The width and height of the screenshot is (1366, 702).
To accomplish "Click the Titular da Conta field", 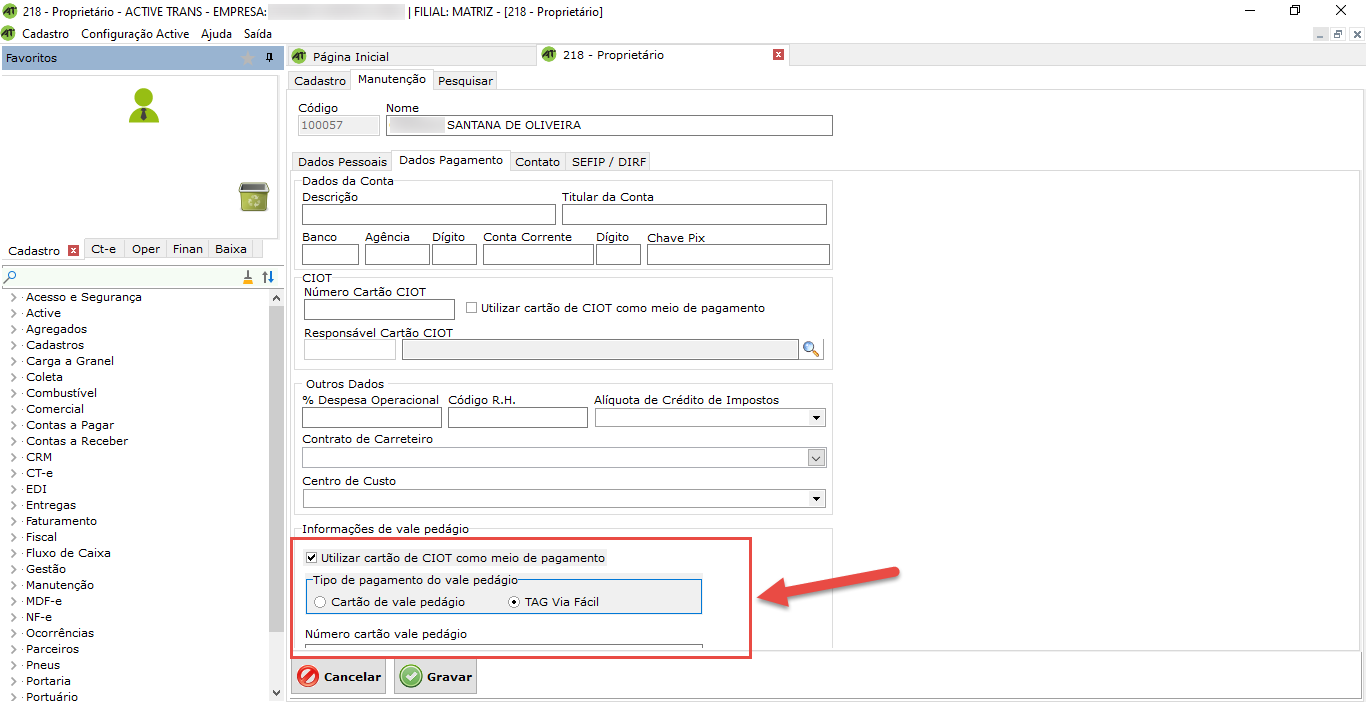I will (x=694, y=214).
